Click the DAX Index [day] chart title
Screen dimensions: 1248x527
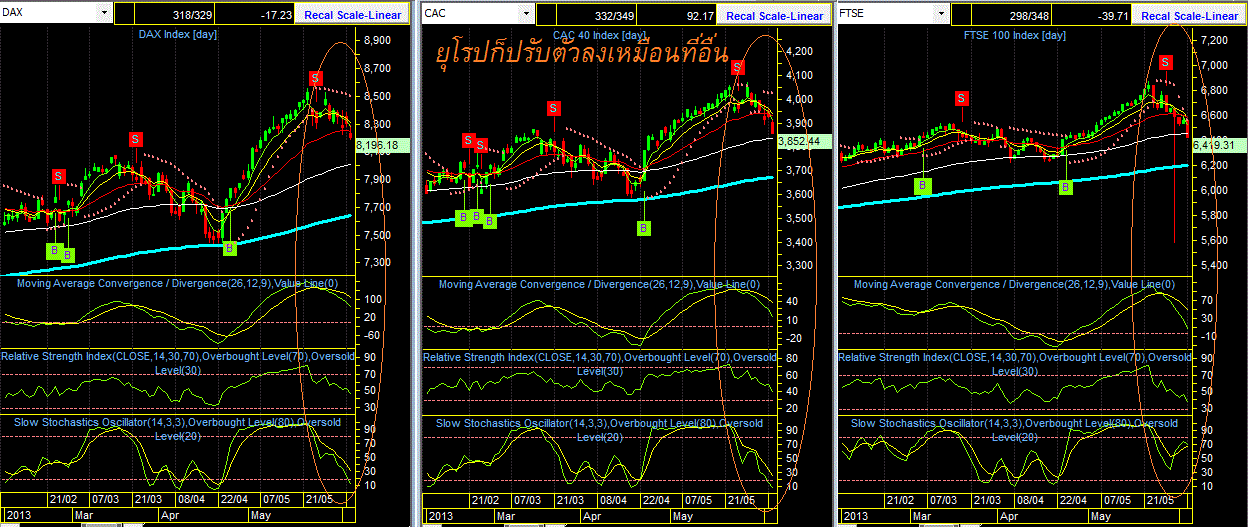point(178,35)
